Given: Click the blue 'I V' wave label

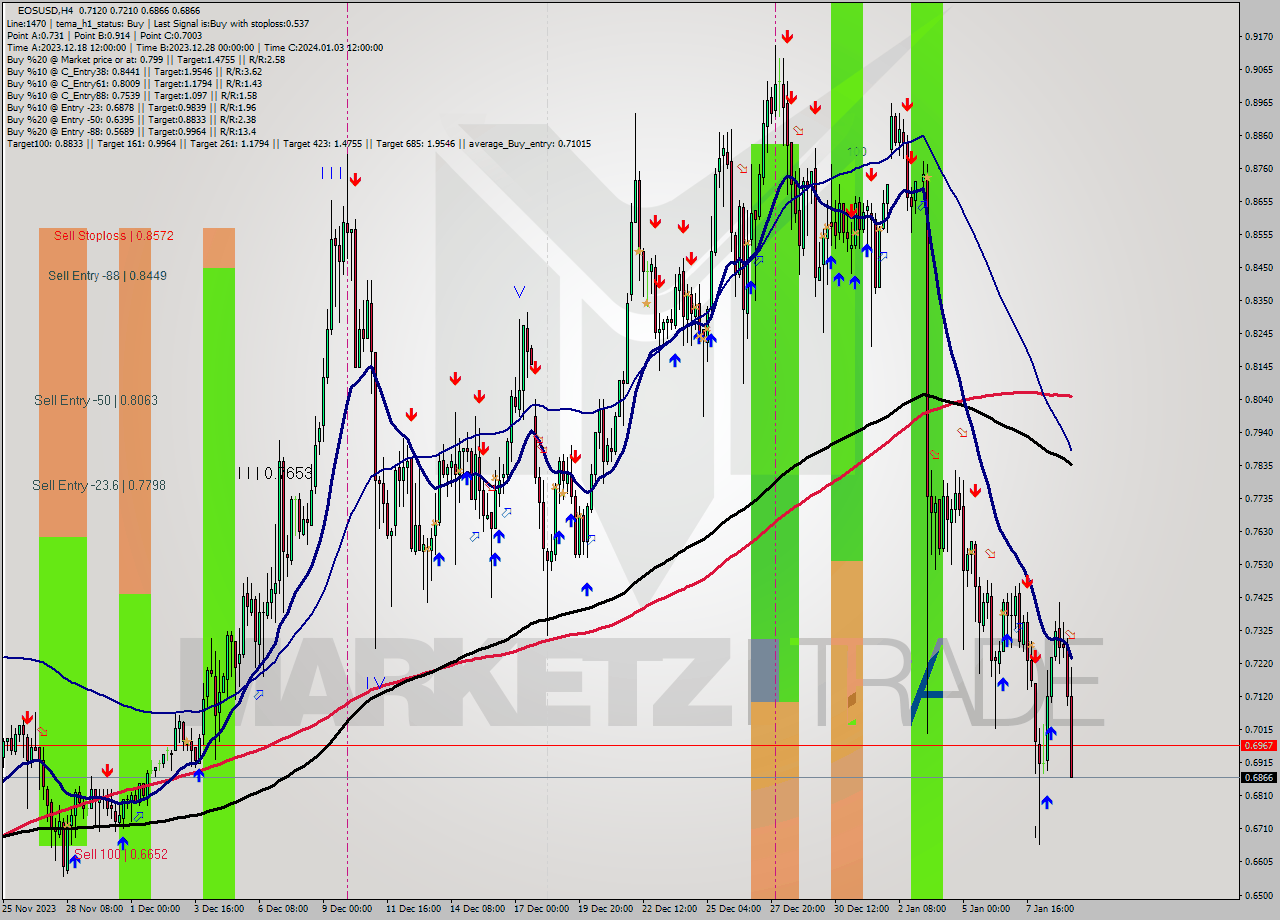Looking at the screenshot, I should [x=375, y=682].
